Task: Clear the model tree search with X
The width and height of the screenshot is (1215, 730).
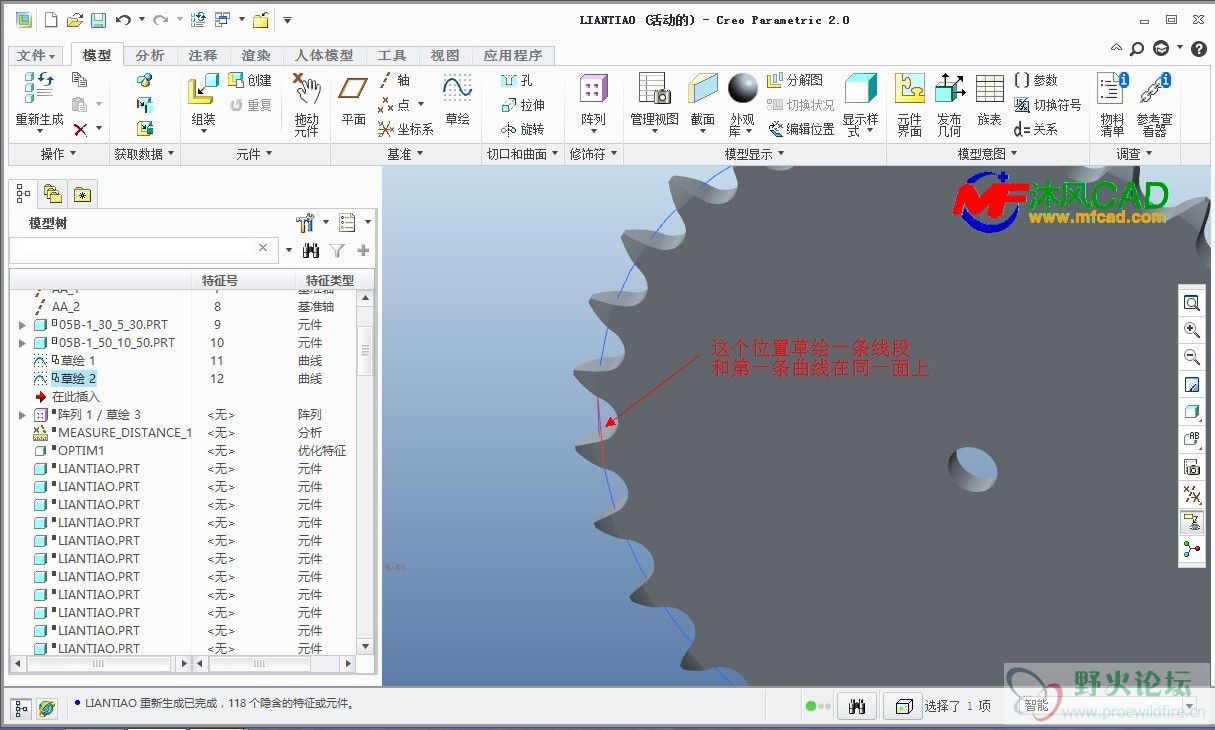Action: click(263, 248)
